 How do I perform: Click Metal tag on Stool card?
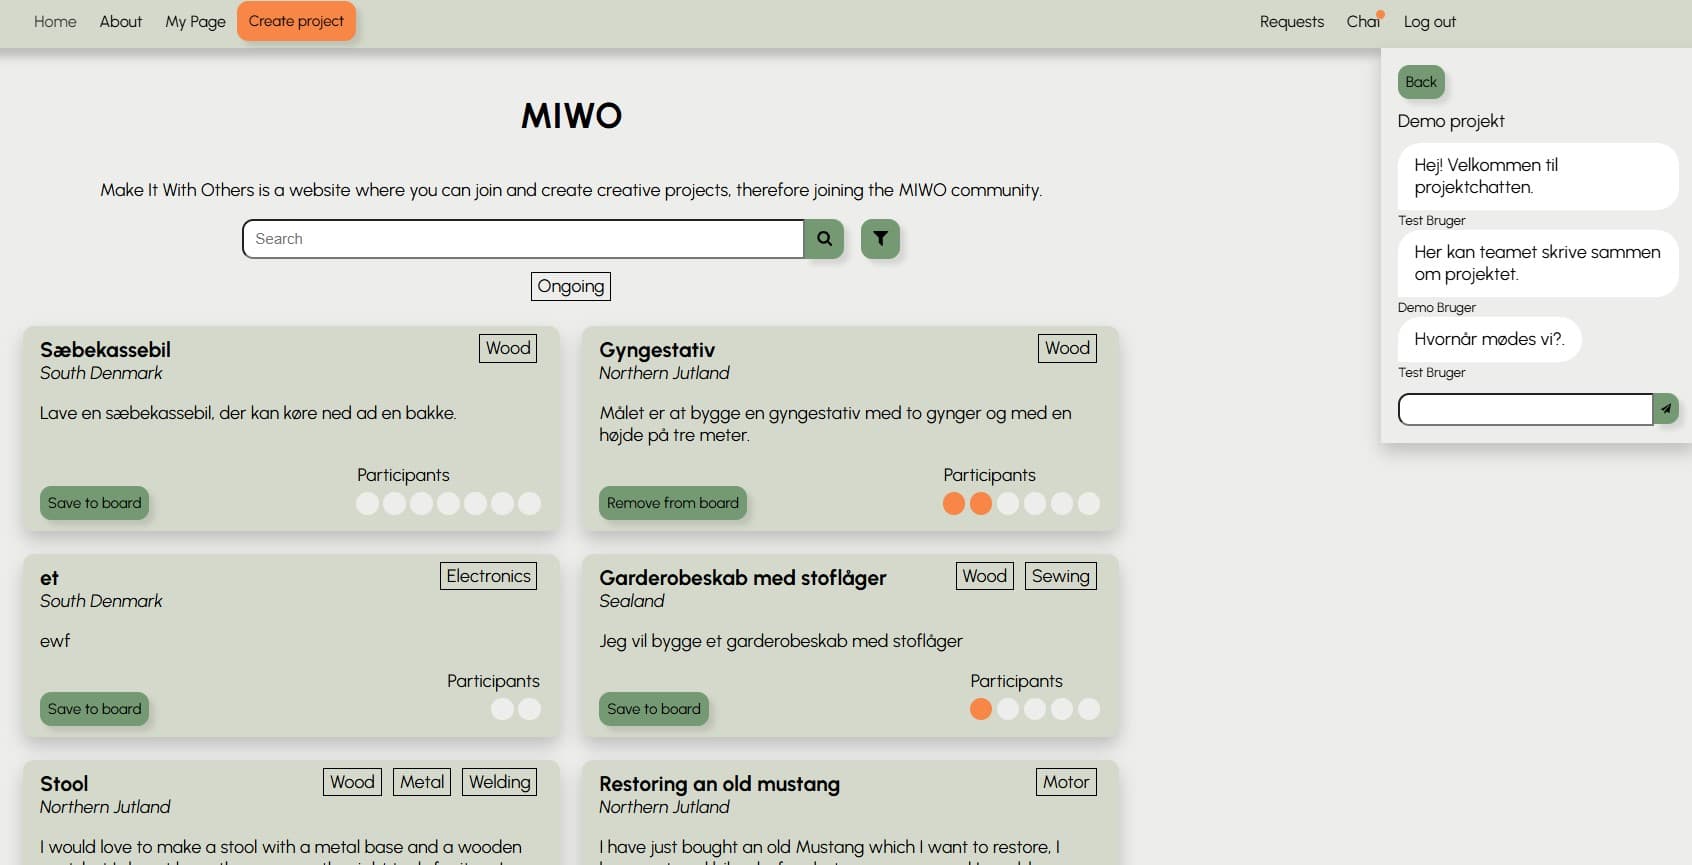(x=422, y=782)
